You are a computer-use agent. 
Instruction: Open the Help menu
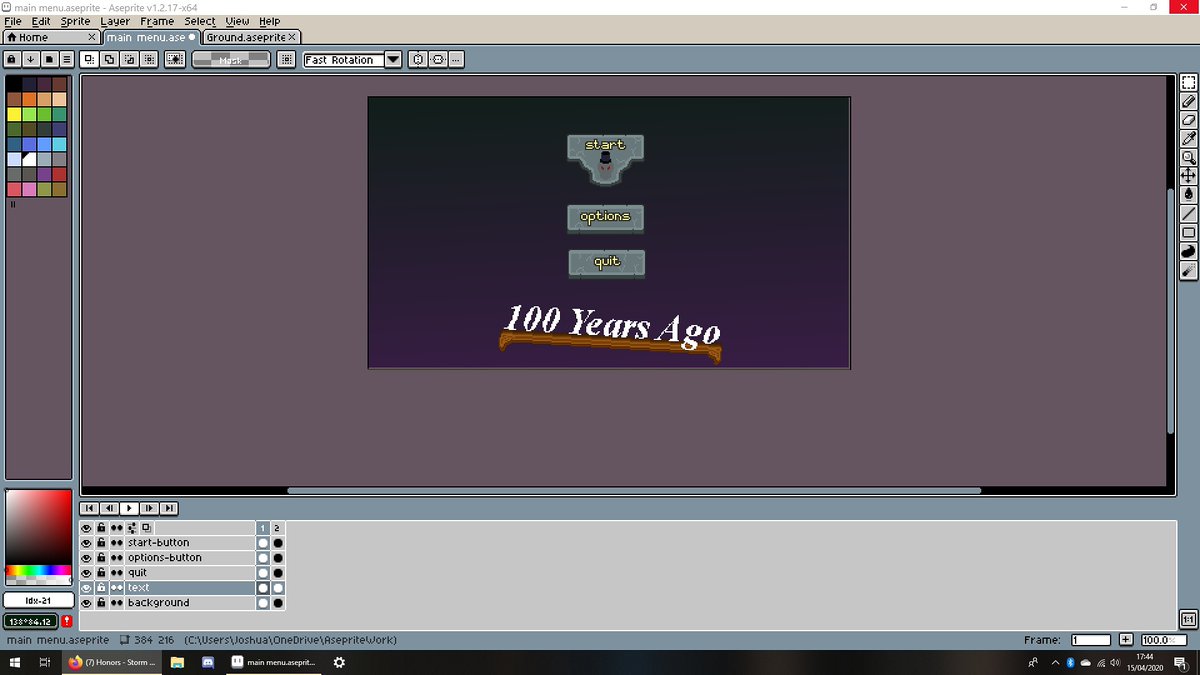[x=270, y=21]
